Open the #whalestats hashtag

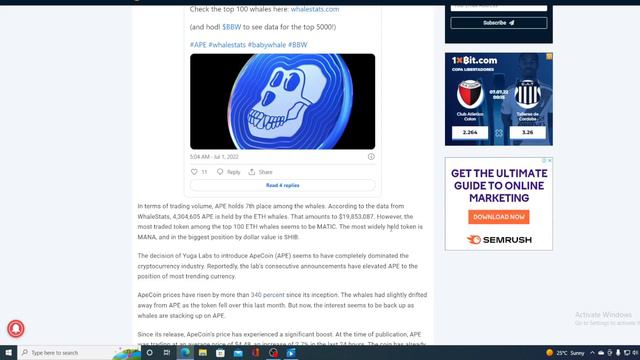tap(227, 45)
